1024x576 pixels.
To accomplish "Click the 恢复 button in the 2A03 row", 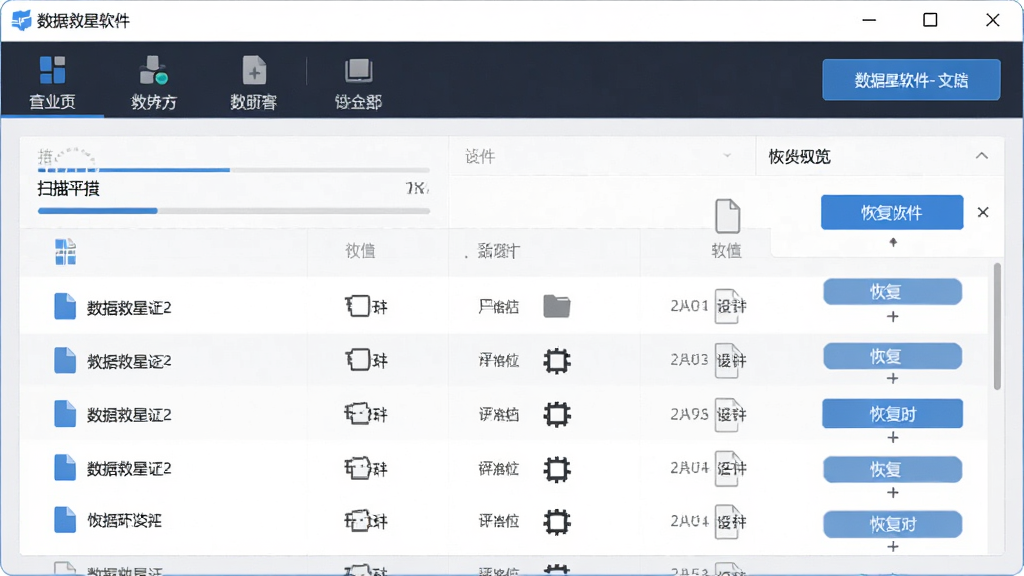I will pyautogui.click(x=892, y=356).
